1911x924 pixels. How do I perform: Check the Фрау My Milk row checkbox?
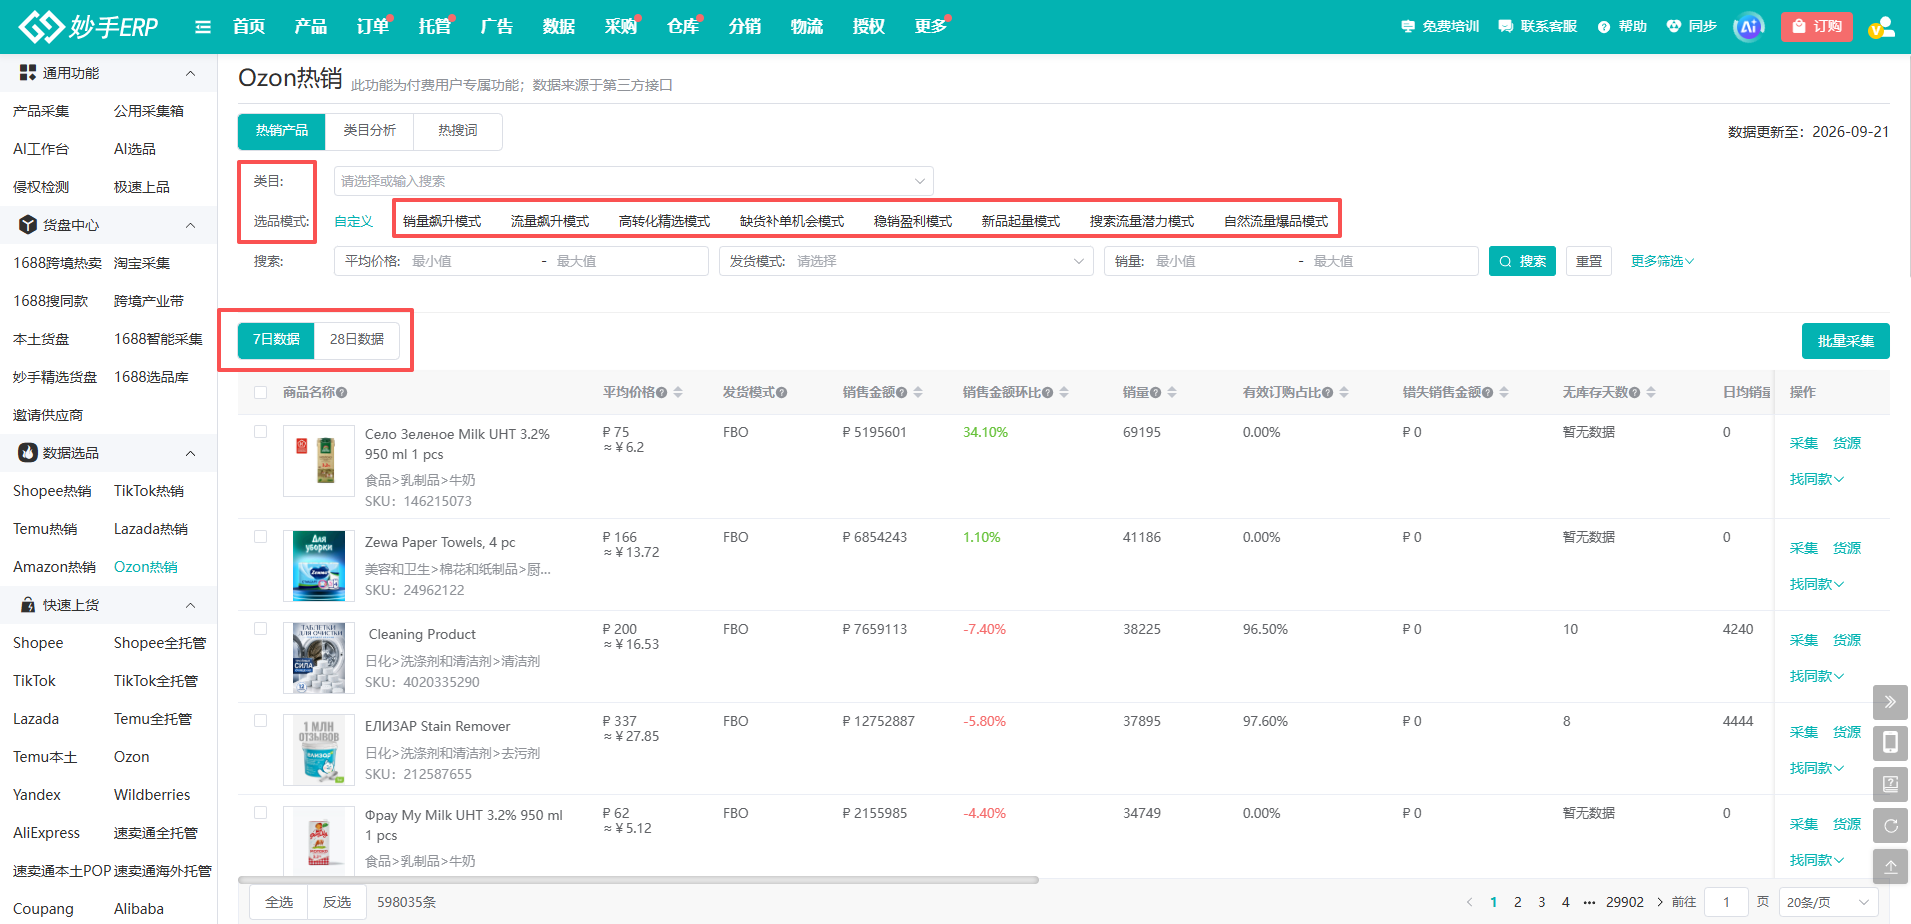pyautogui.click(x=261, y=813)
